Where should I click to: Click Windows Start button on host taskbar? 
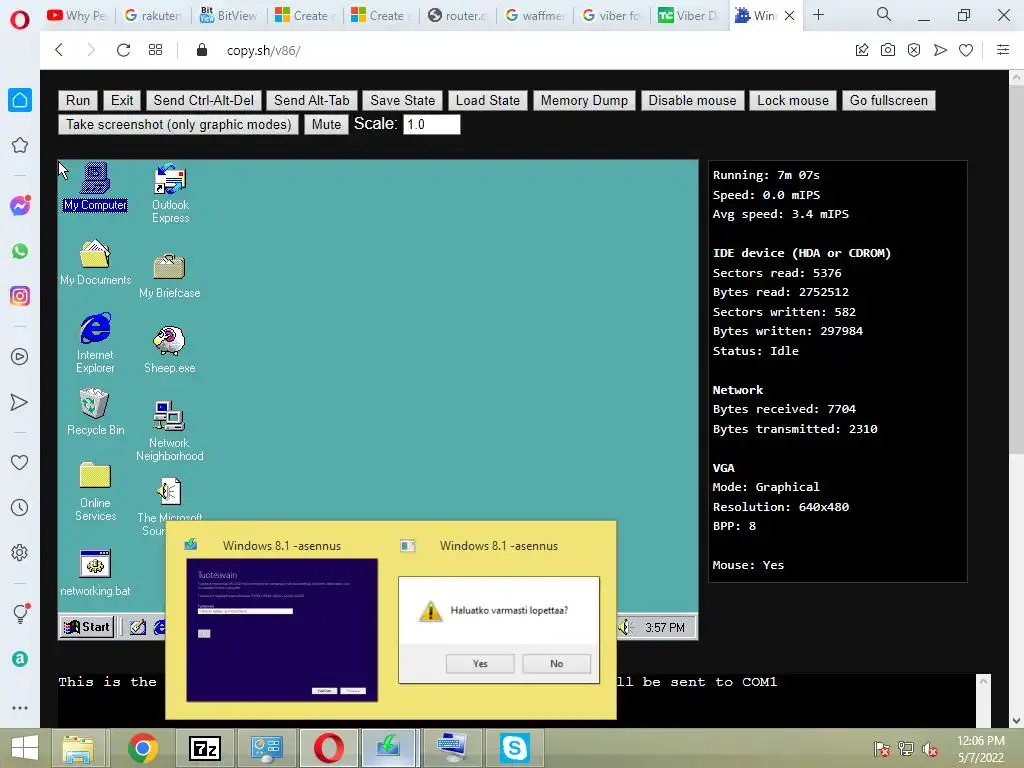point(25,748)
